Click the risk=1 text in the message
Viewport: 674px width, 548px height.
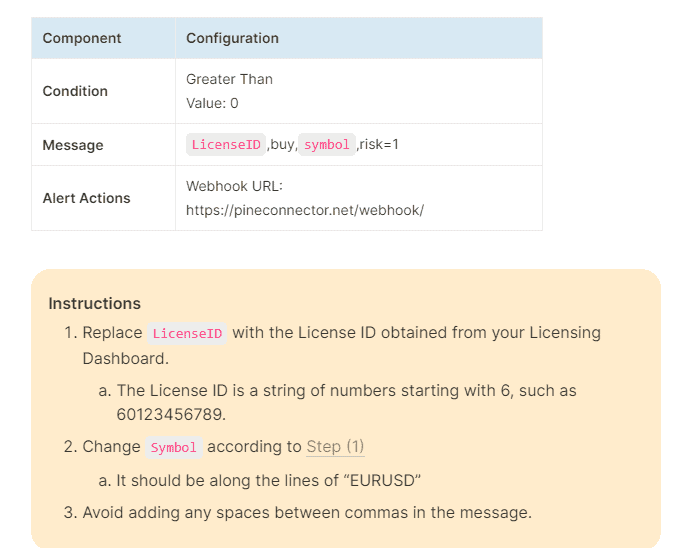point(379,145)
